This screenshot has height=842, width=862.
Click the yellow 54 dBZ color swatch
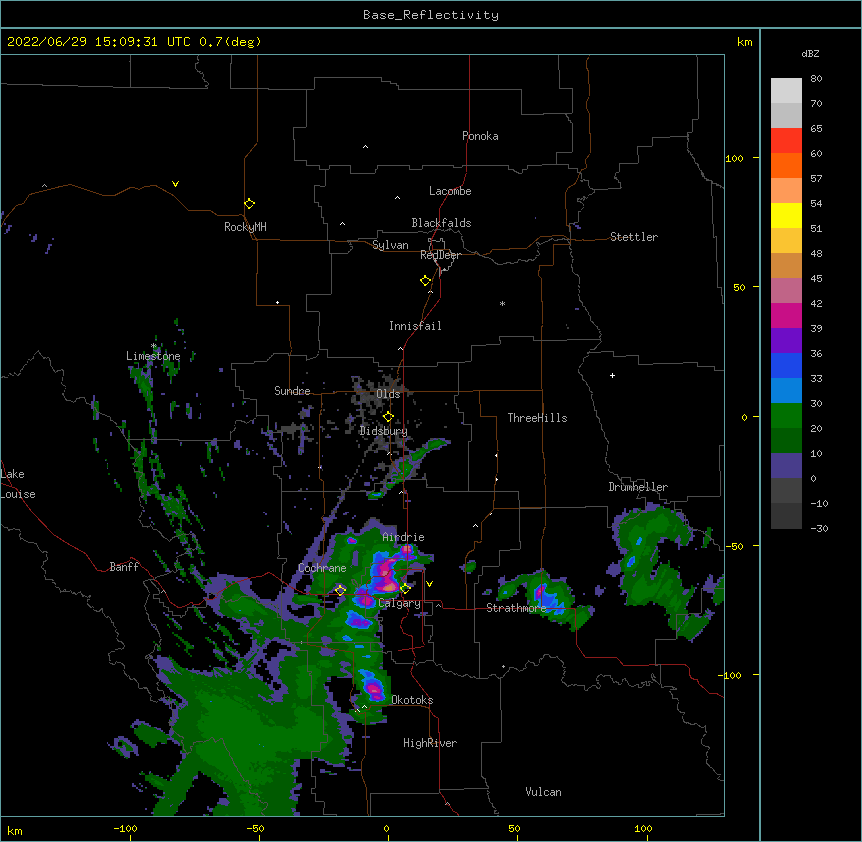(x=786, y=215)
